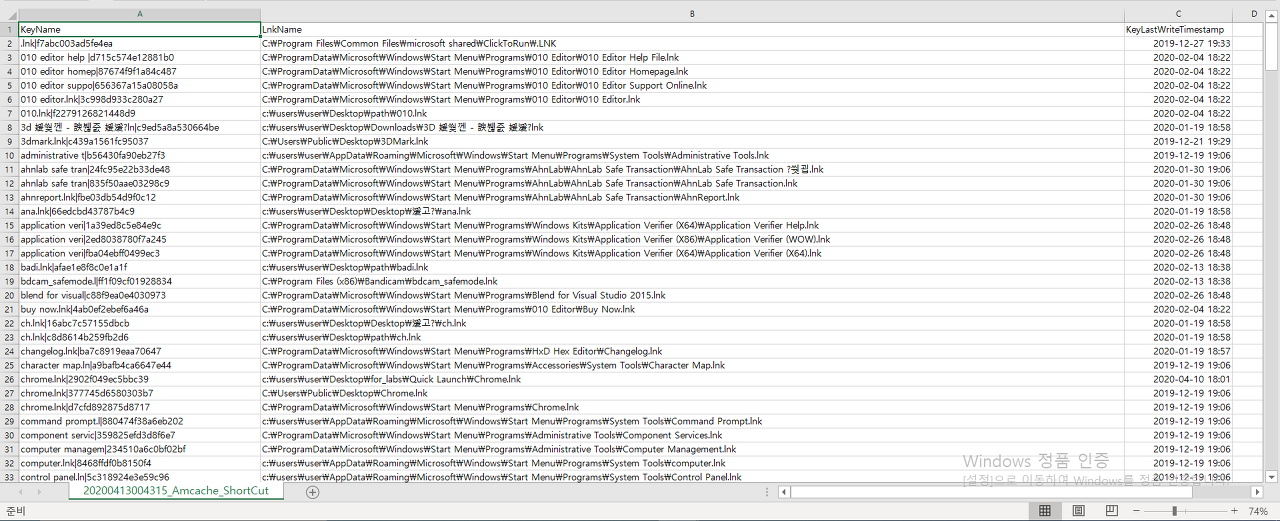Select cell with ClickToRun.LNK path

(x=692, y=44)
